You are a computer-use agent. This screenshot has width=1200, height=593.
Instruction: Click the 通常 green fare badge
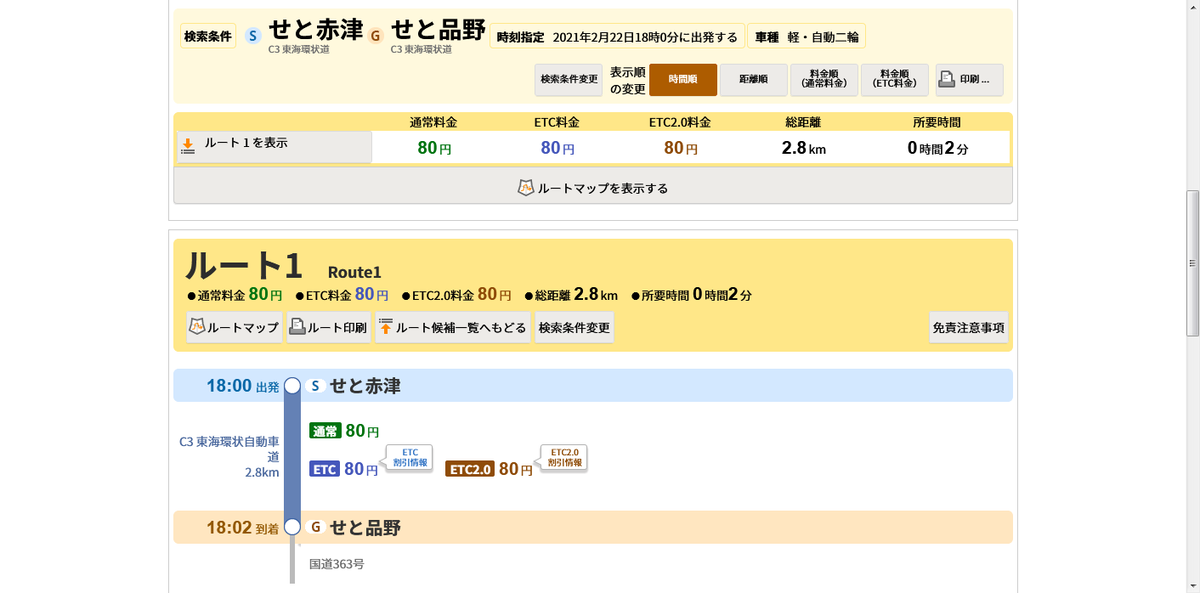[x=324, y=431]
